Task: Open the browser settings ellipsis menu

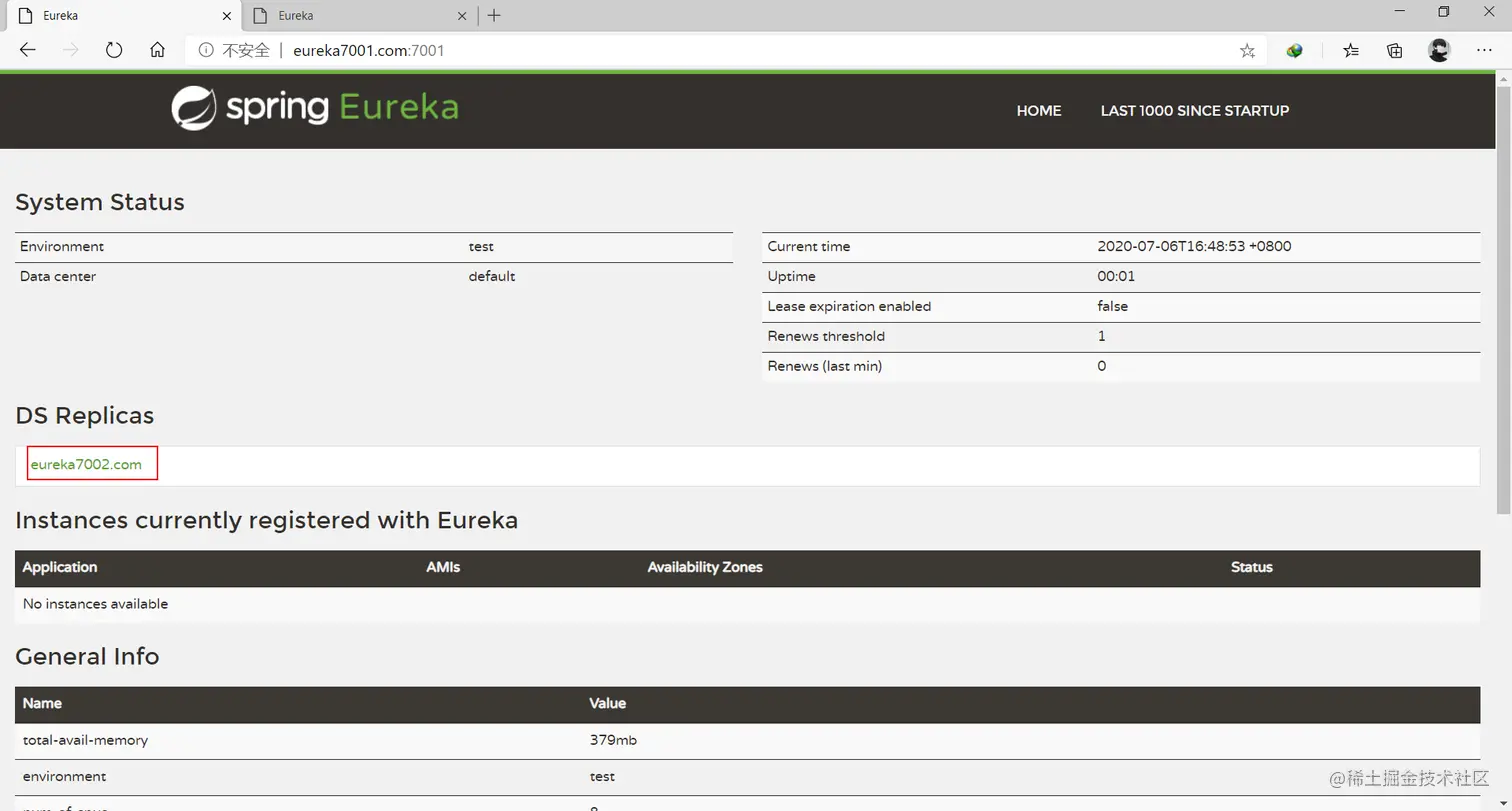Action: (x=1485, y=50)
